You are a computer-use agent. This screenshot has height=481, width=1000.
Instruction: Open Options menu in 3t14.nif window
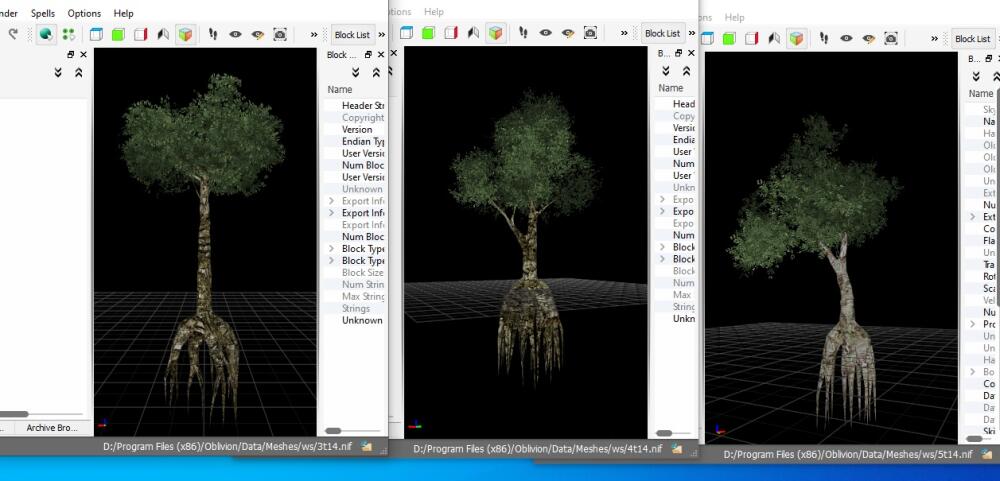pos(84,13)
